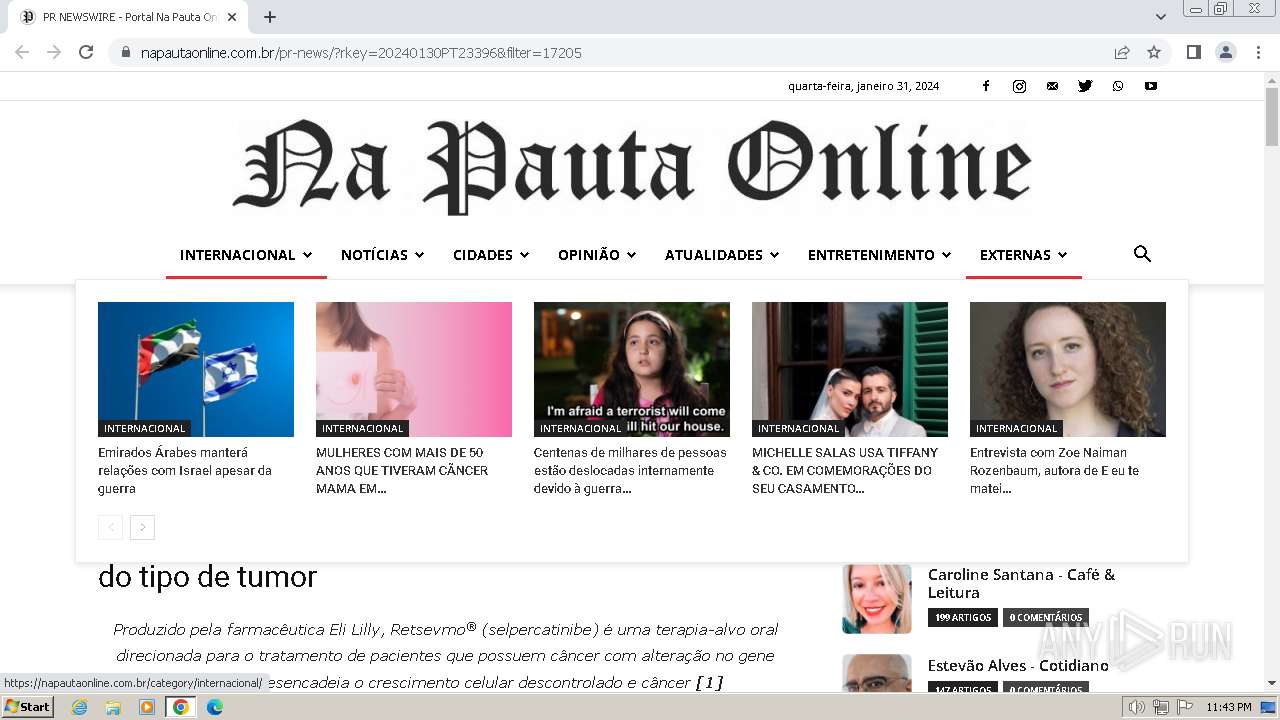This screenshot has height=720, width=1280.
Task: Open the Emirados Árabes article thumbnail
Action: (x=196, y=369)
